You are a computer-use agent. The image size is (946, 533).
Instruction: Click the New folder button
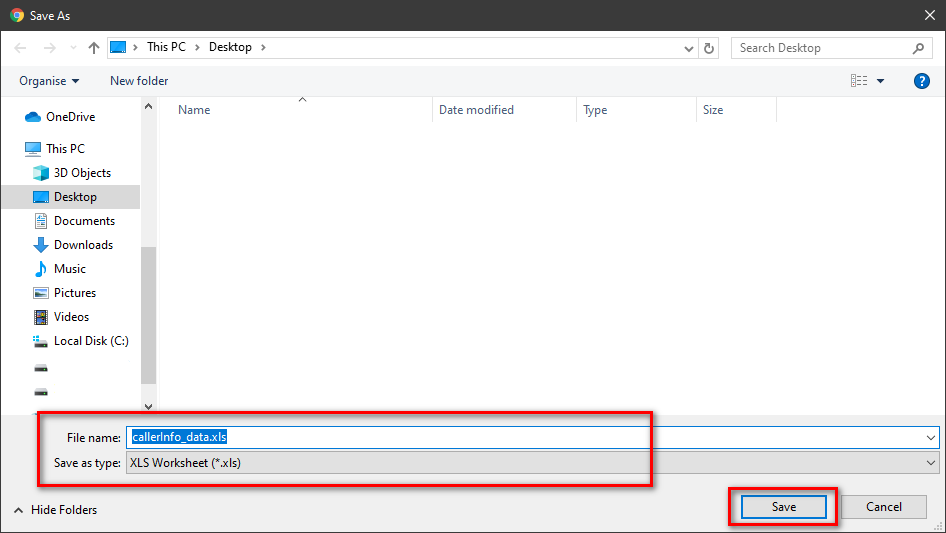coord(139,81)
